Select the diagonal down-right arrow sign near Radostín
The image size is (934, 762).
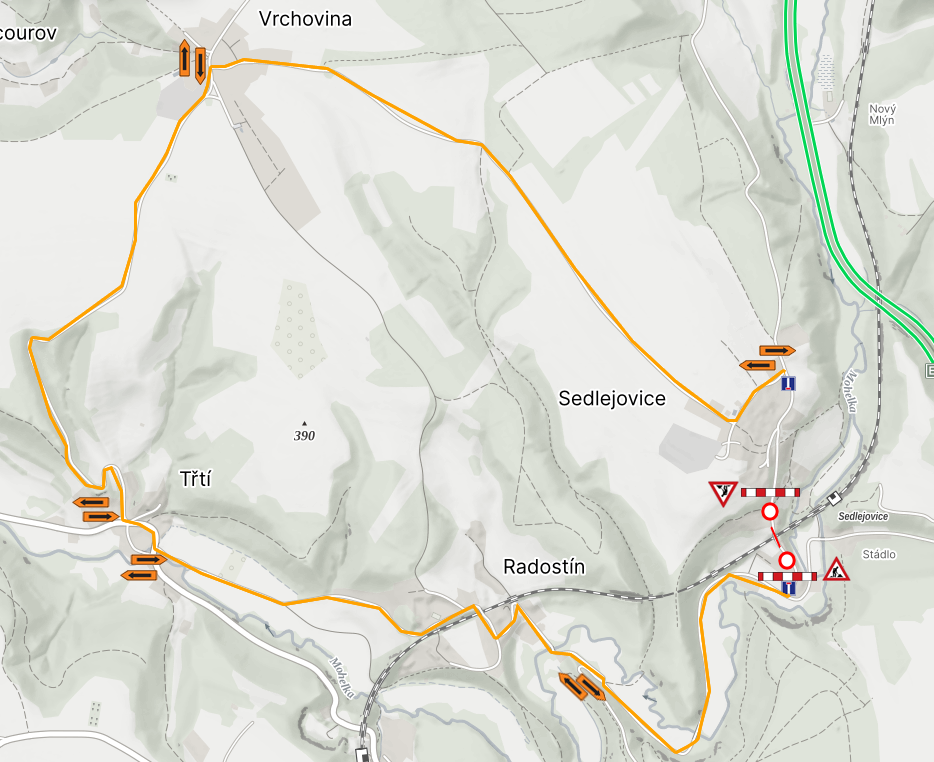click(x=591, y=688)
